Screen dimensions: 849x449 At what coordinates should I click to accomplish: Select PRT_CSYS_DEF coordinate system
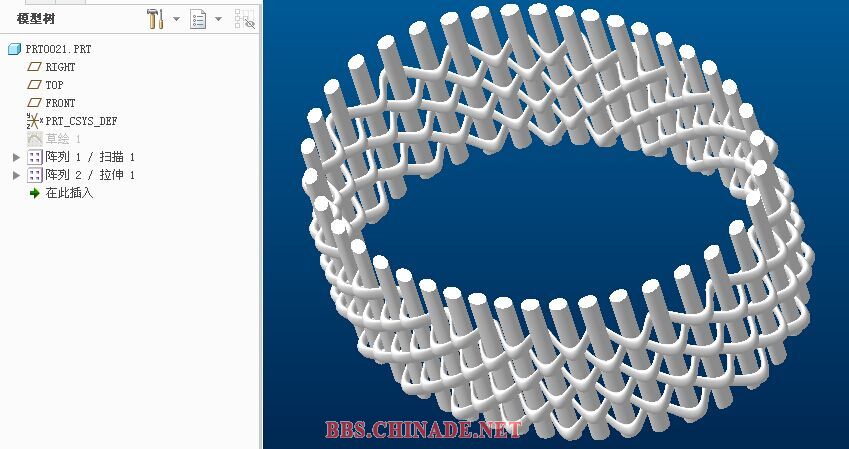[x=81, y=121]
